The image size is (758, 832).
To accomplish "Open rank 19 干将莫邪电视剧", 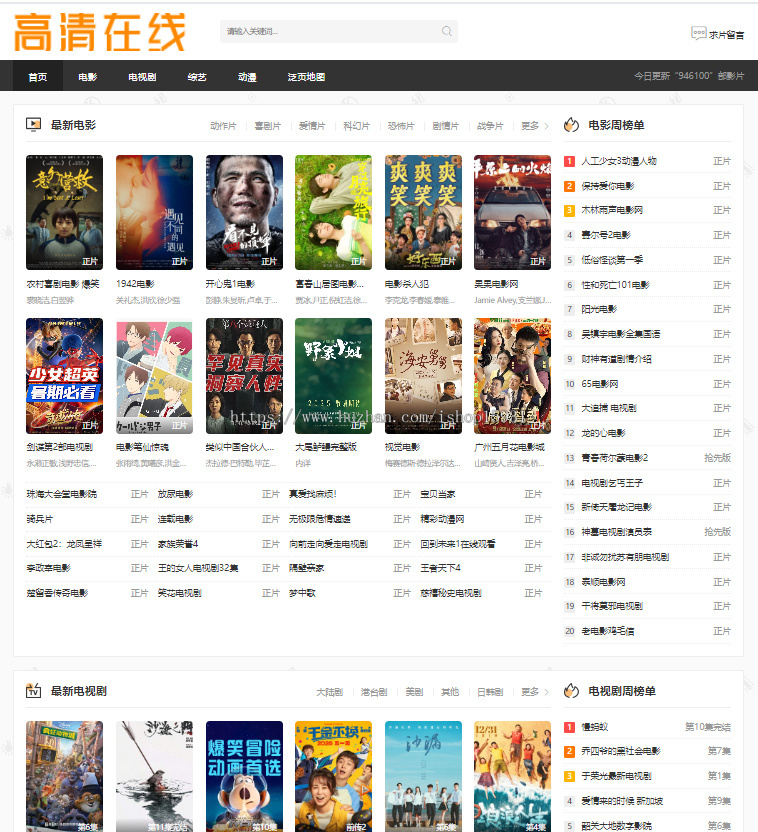I will point(612,605).
